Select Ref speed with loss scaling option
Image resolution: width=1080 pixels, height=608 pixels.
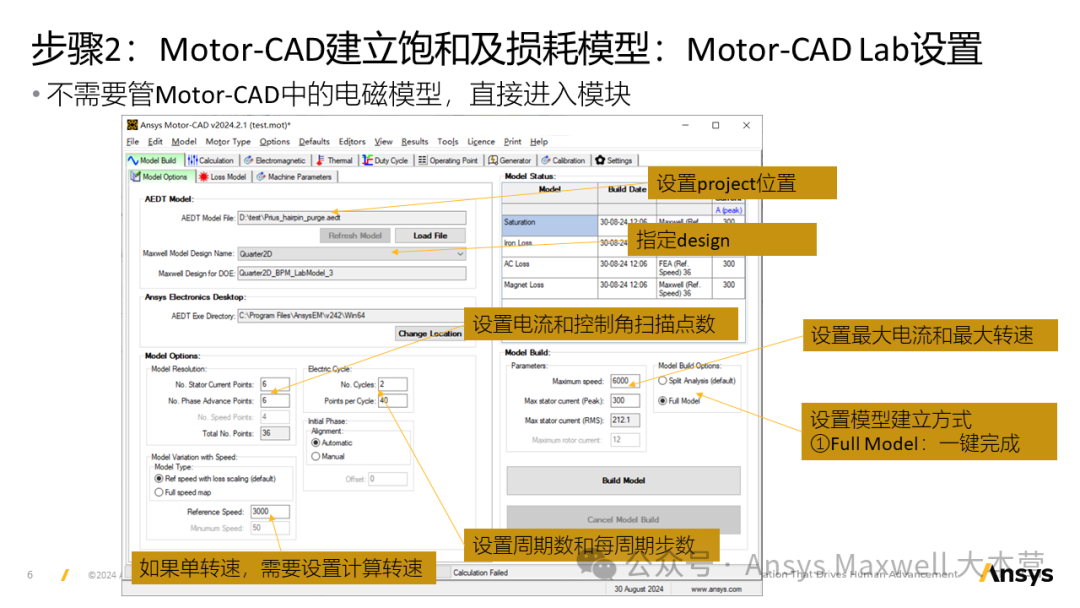pos(159,479)
